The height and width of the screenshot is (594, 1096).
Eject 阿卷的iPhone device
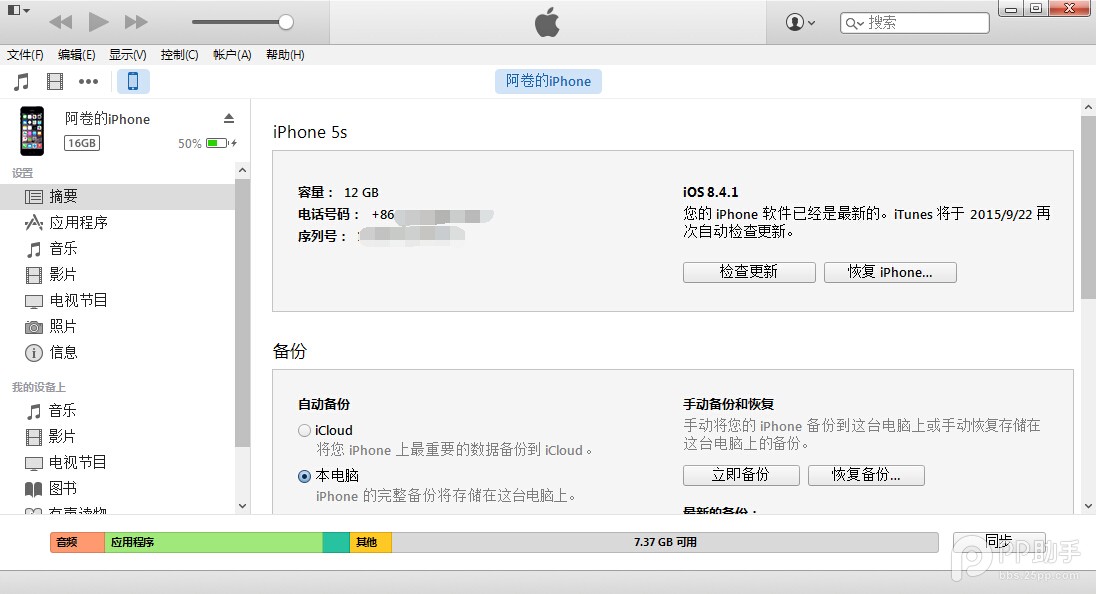[x=229, y=118]
